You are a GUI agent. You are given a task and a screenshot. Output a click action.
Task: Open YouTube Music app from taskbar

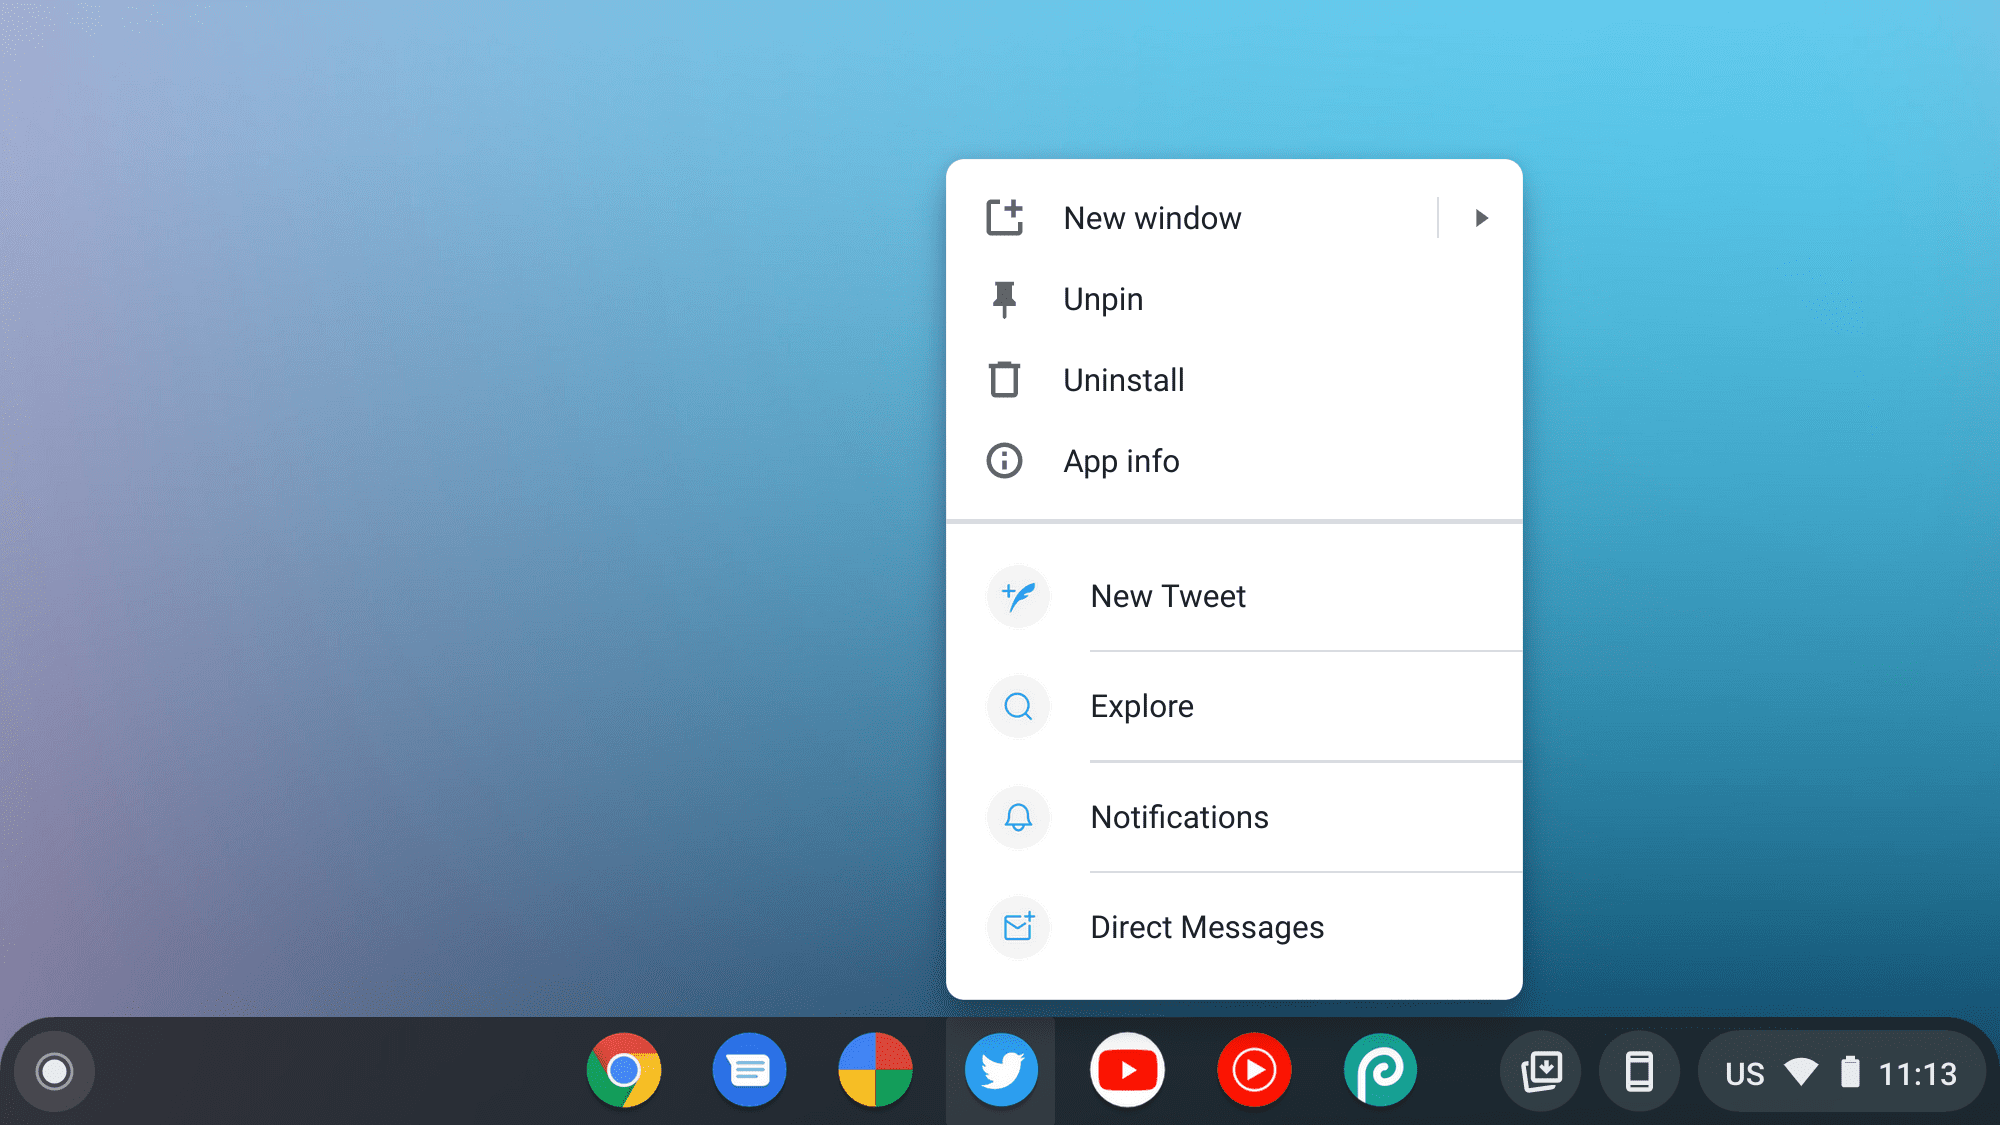tap(1253, 1070)
